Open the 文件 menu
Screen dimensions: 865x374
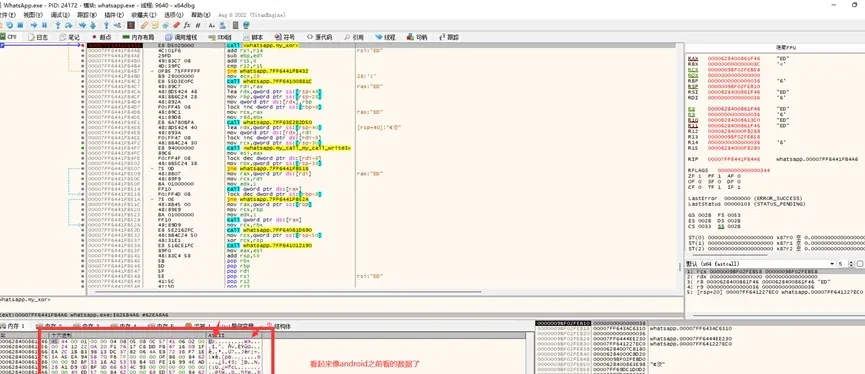8,15
